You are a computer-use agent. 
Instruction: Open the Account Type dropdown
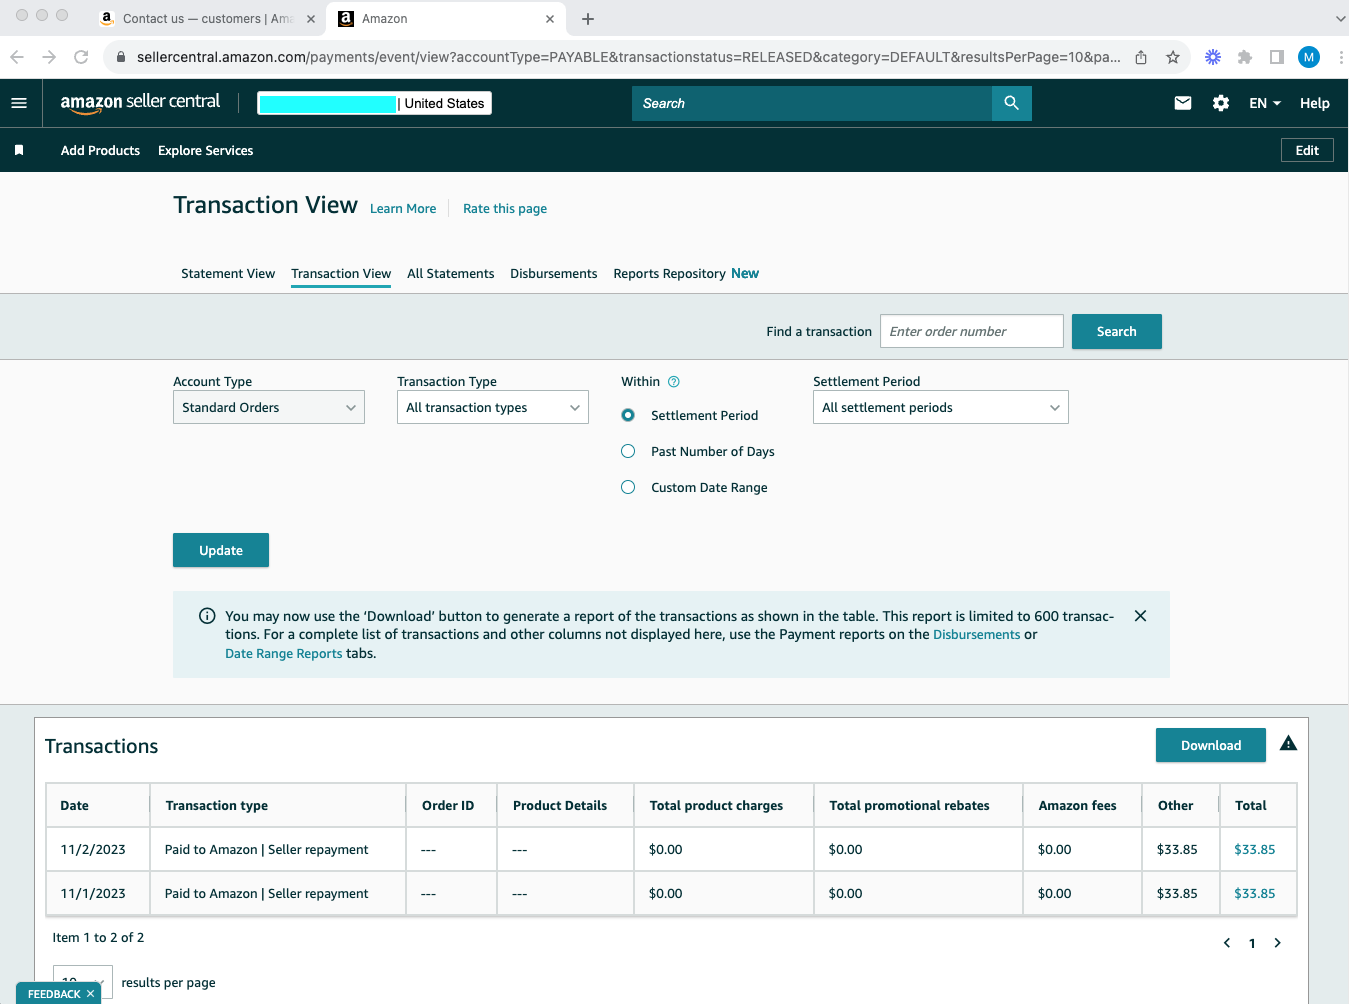(269, 407)
